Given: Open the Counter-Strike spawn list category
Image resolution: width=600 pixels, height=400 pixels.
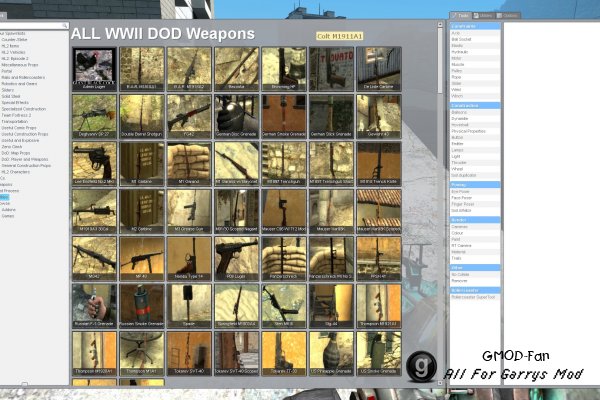Looking at the screenshot, I should click(x=14, y=39).
